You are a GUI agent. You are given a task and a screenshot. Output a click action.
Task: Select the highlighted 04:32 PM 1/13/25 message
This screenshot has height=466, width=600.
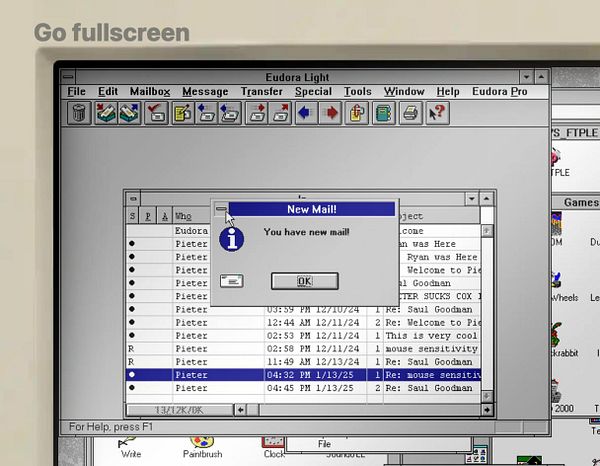[x=303, y=375]
